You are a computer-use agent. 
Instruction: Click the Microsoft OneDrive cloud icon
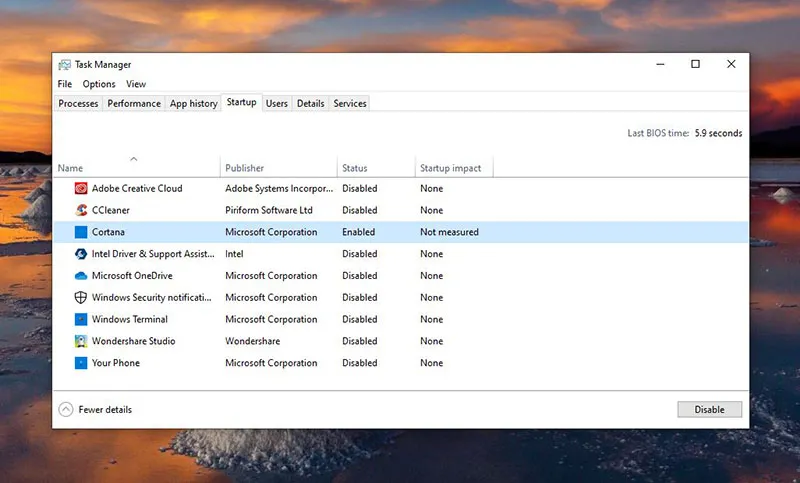pyautogui.click(x=81, y=276)
